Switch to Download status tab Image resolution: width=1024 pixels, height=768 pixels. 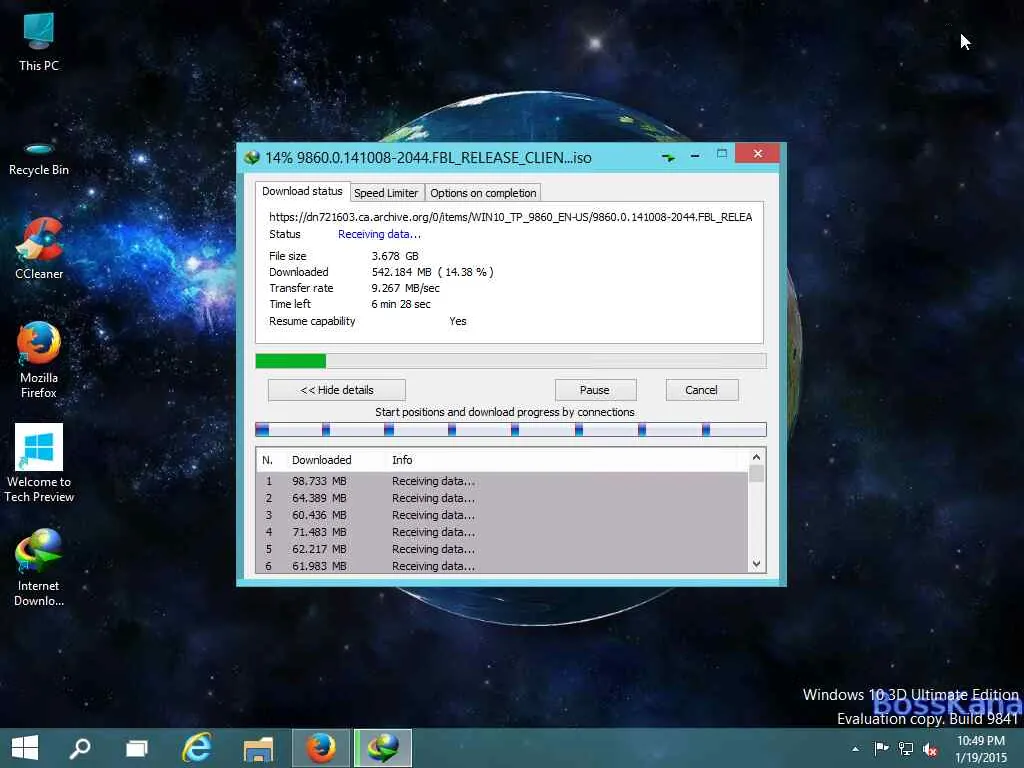[x=302, y=191]
